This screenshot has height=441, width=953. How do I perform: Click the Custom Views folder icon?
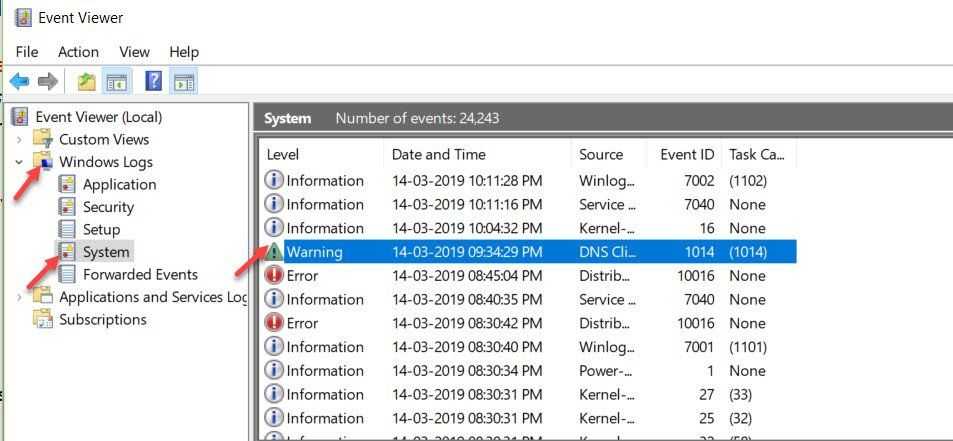coord(43,139)
